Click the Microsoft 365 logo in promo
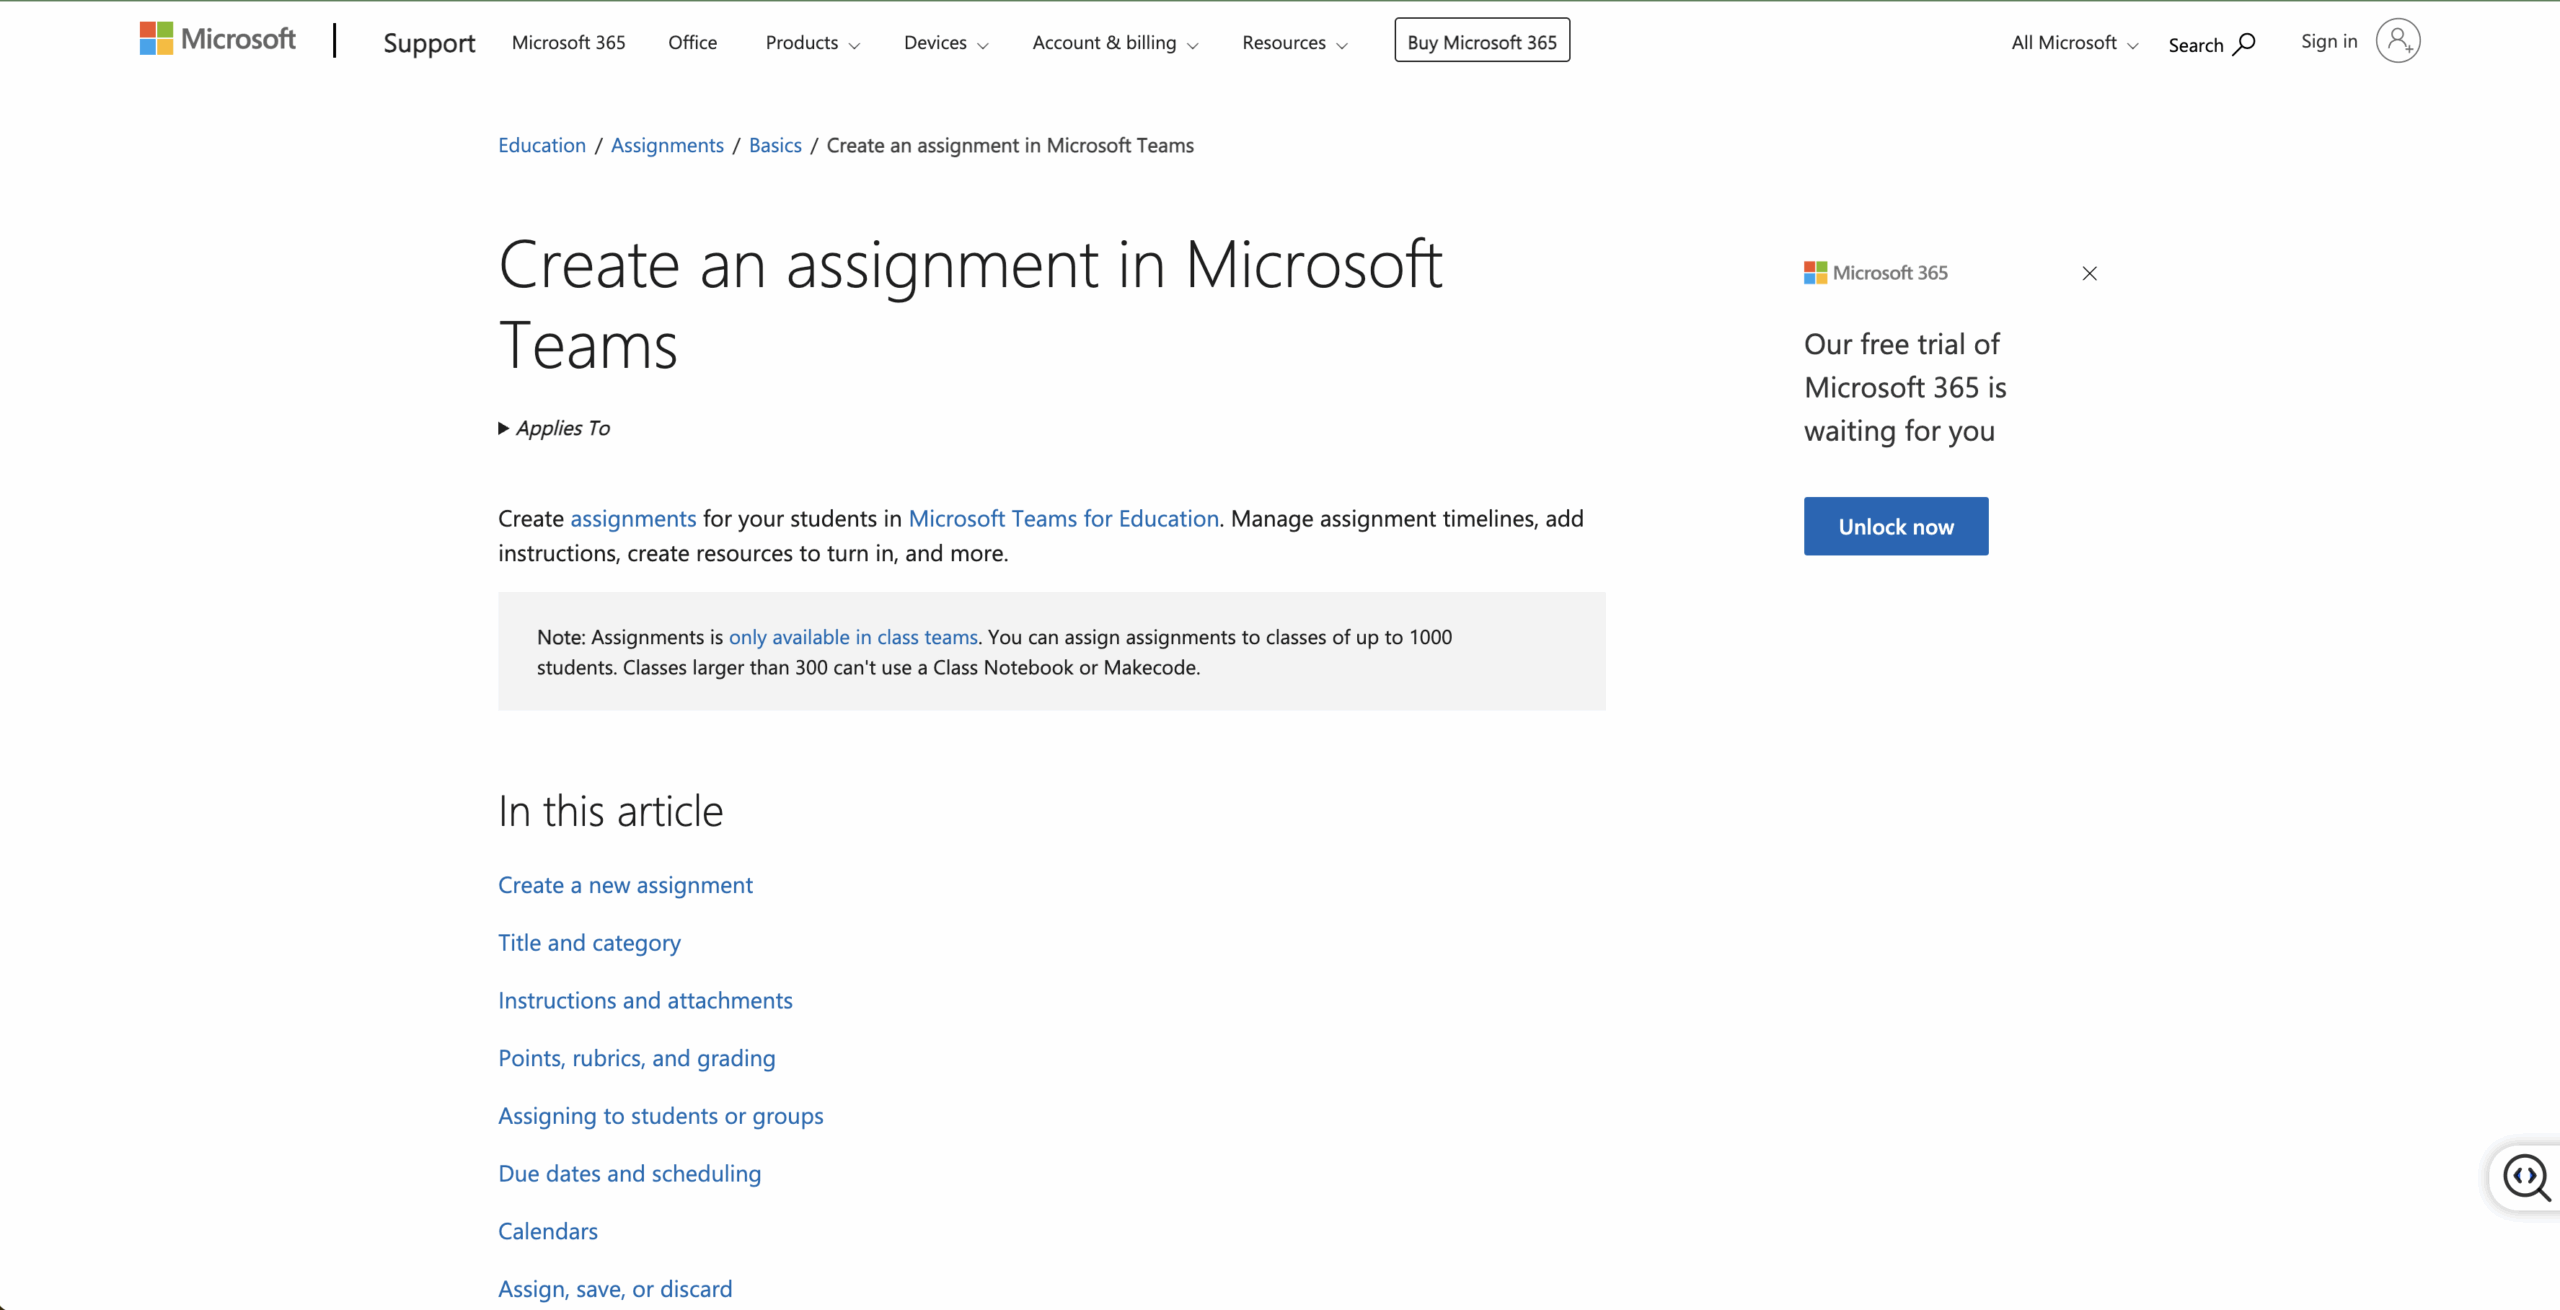The height and width of the screenshot is (1310, 2560). (x=1875, y=273)
